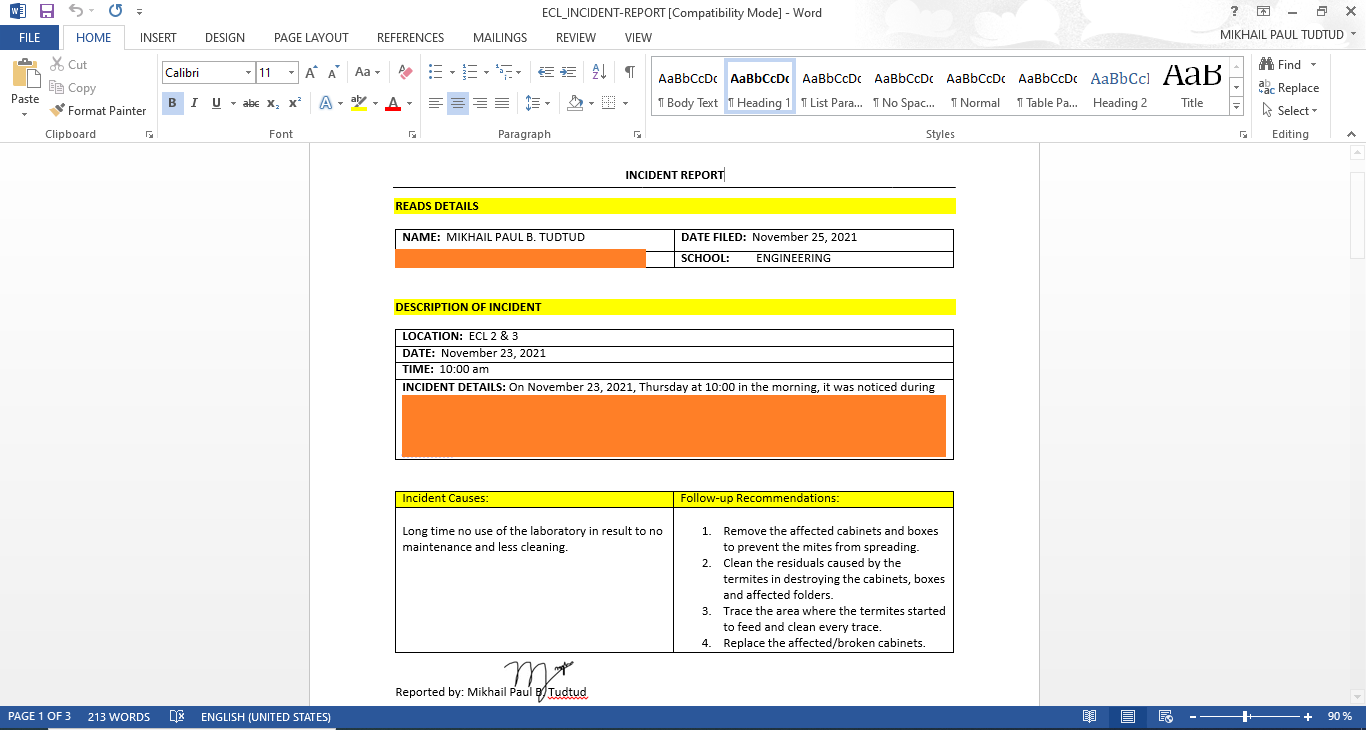
Task: Switch to Print Layout view
Action: pyautogui.click(x=1127, y=717)
